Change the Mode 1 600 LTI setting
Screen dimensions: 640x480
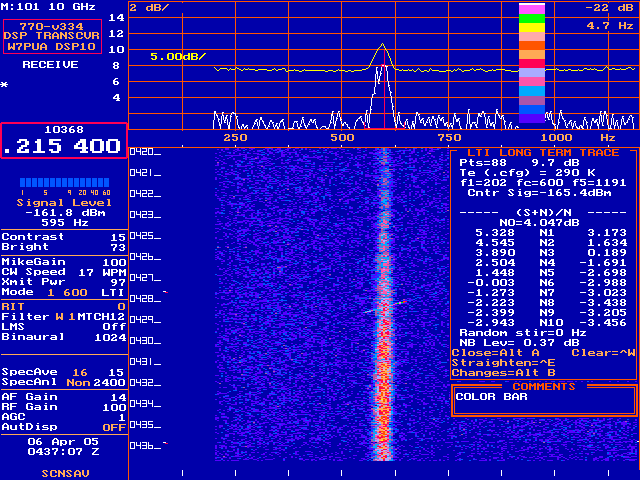click(x=64, y=291)
